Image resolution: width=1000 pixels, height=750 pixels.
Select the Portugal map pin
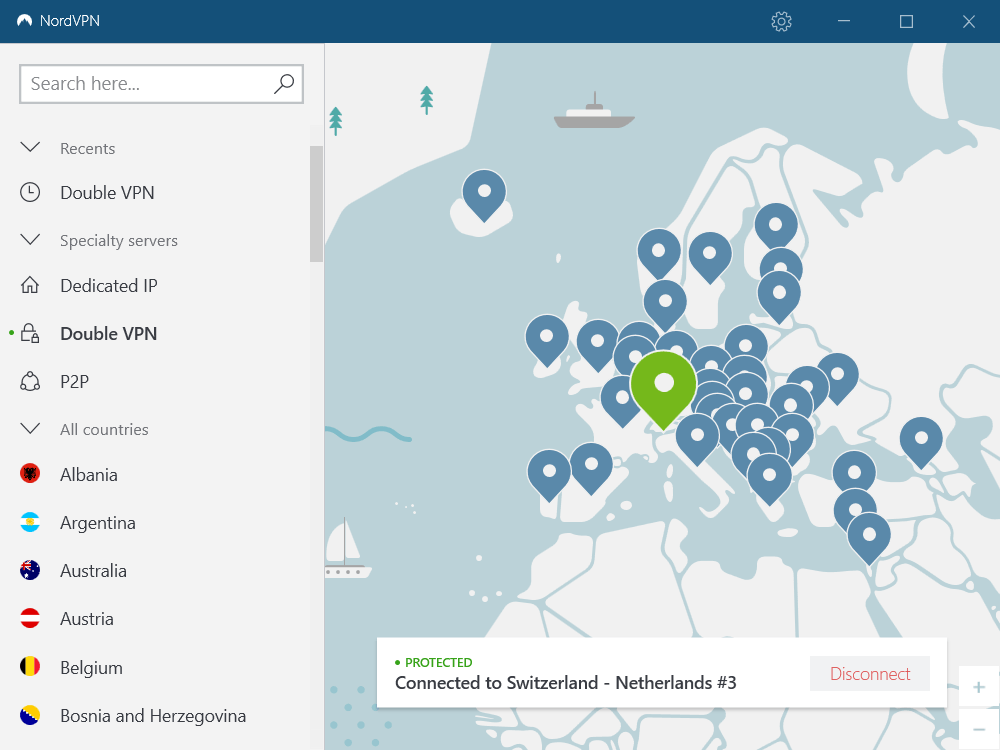549,474
